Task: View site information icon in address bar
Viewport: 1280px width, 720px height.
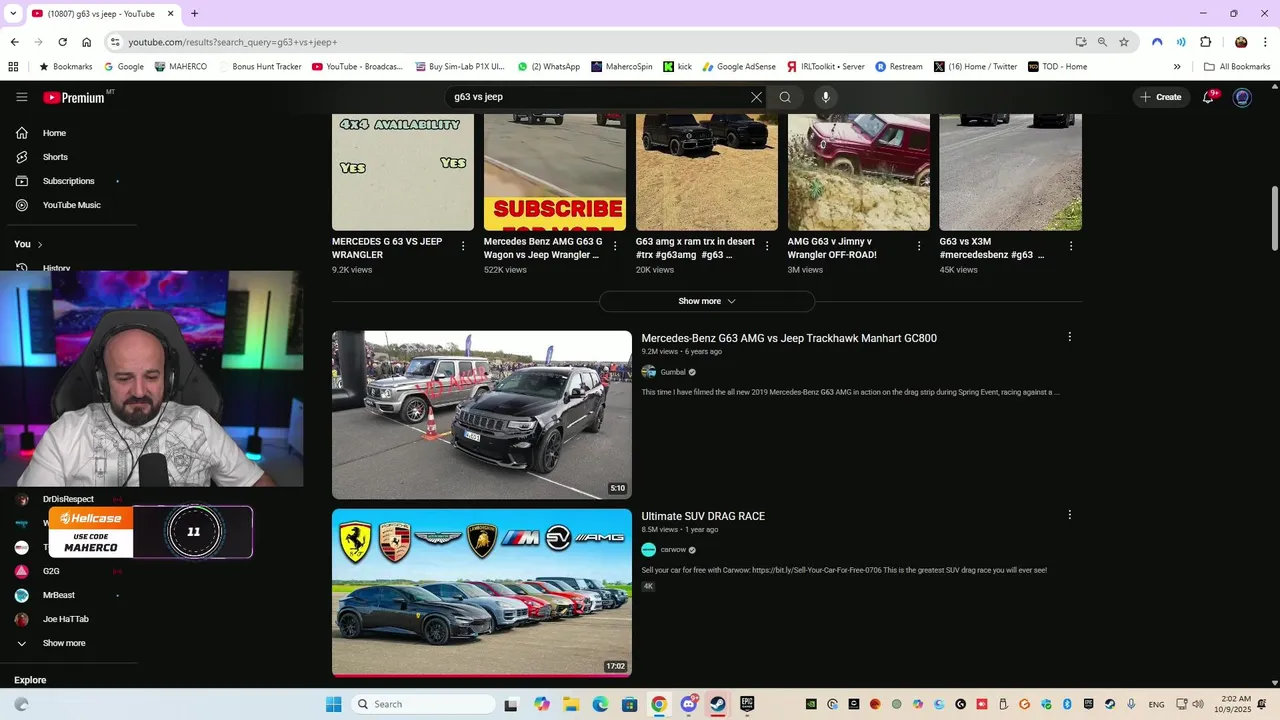Action: pyautogui.click(x=115, y=42)
